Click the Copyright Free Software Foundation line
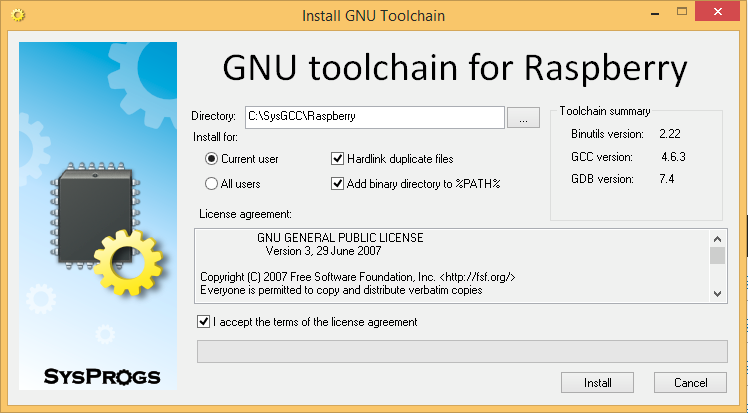The height and width of the screenshot is (413, 748). coord(358,277)
